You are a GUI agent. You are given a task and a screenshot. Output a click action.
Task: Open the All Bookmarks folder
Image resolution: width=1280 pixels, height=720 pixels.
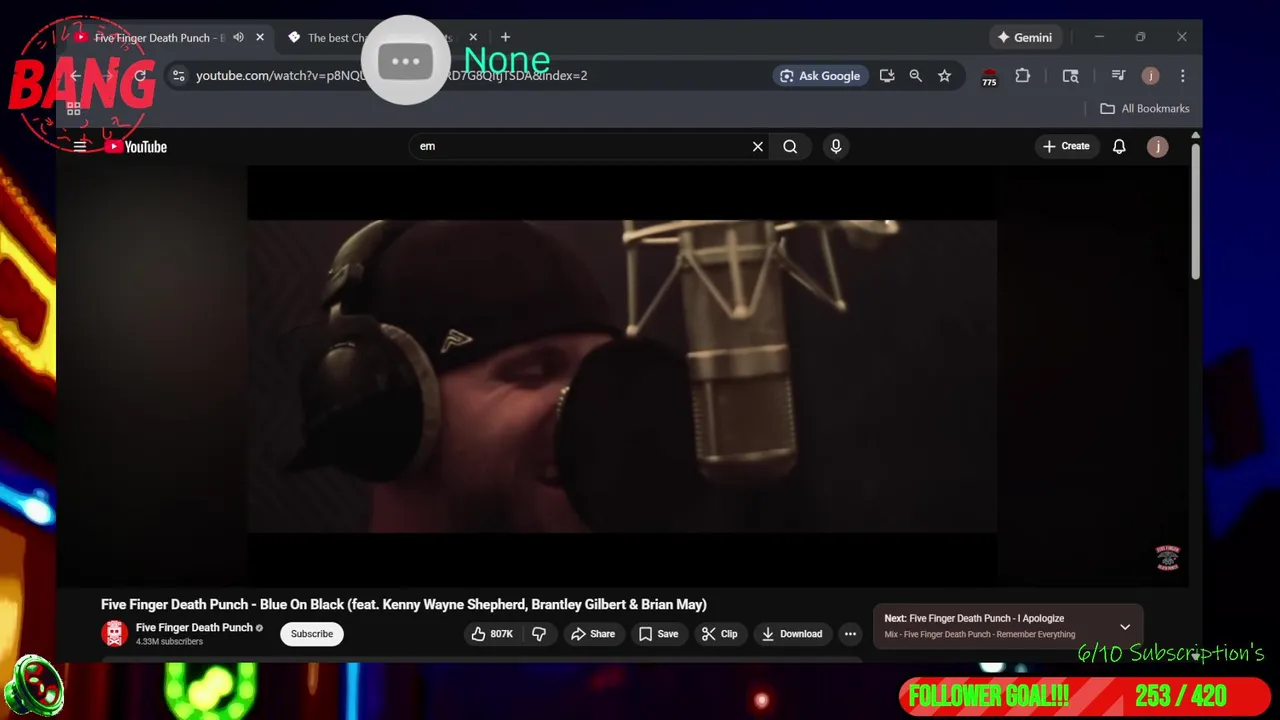(x=1145, y=108)
